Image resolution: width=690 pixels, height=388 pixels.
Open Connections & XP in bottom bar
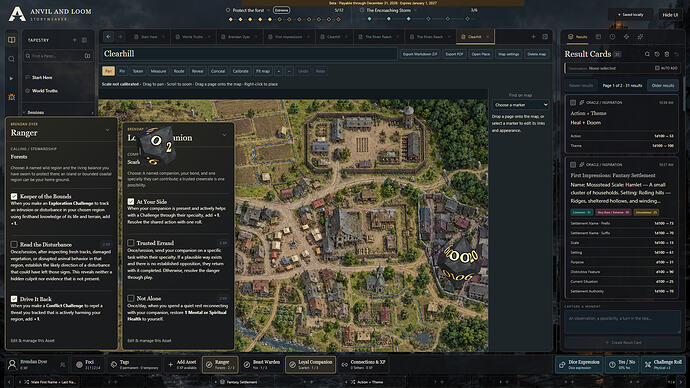click(363, 364)
